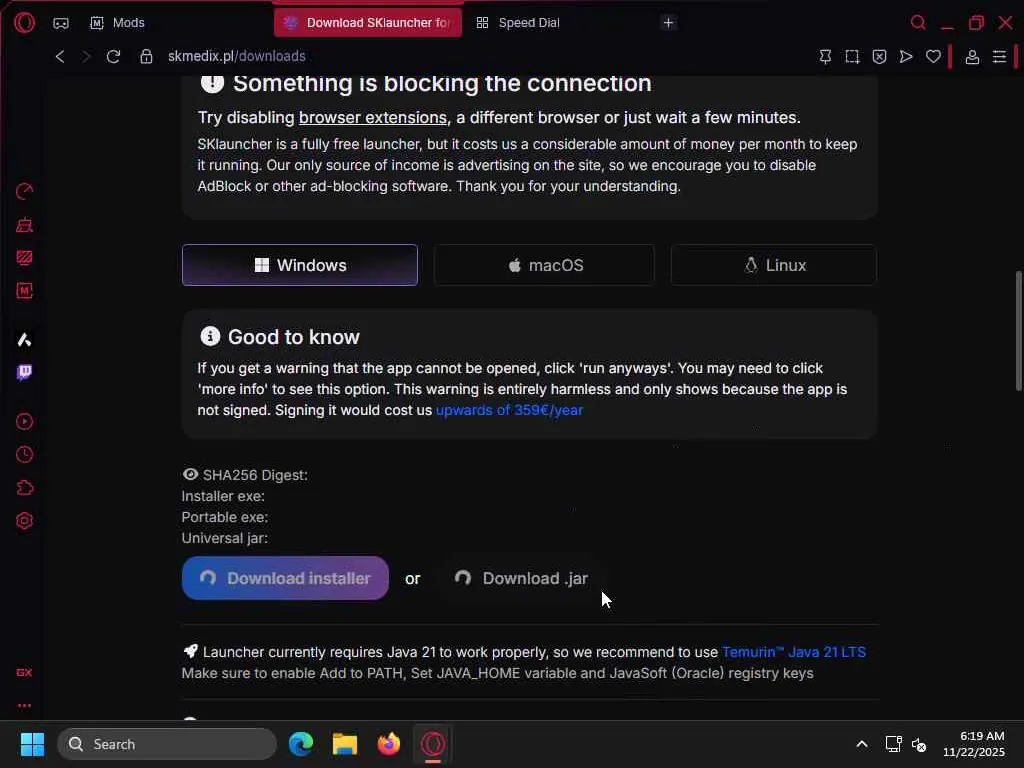Click the 'Installer exe:' text
This screenshot has height=768, width=1024.
pyautogui.click(x=223, y=496)
